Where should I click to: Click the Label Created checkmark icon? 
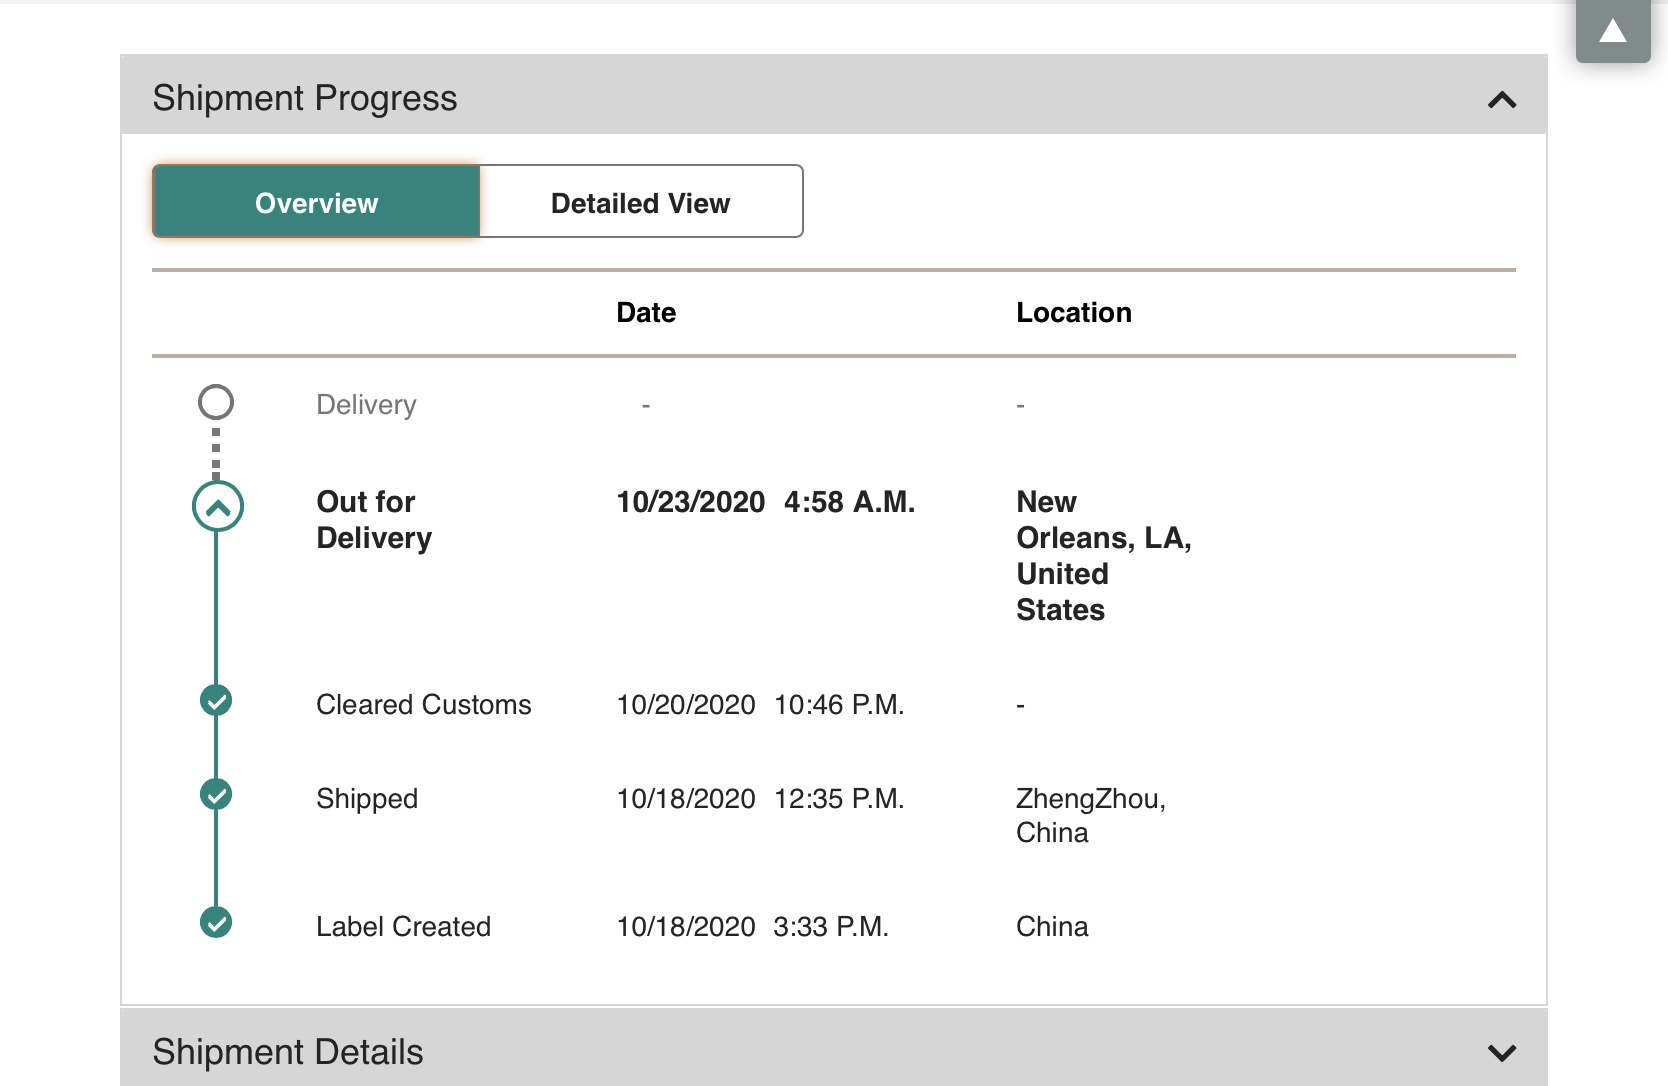click(216, 922)
